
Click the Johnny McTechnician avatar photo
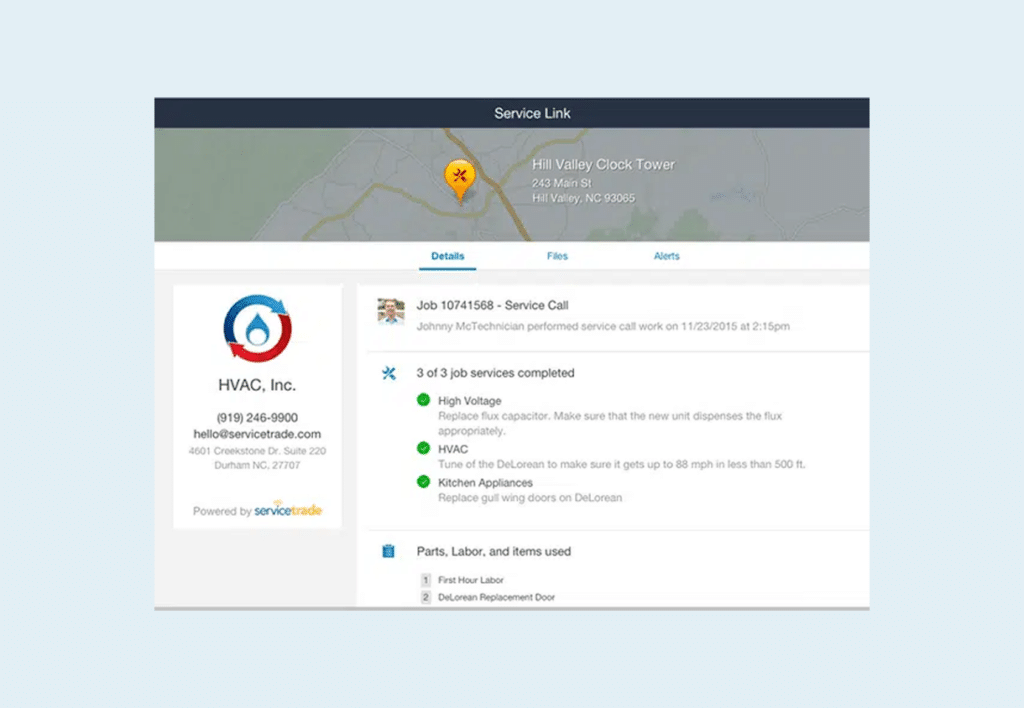(390, 311)
